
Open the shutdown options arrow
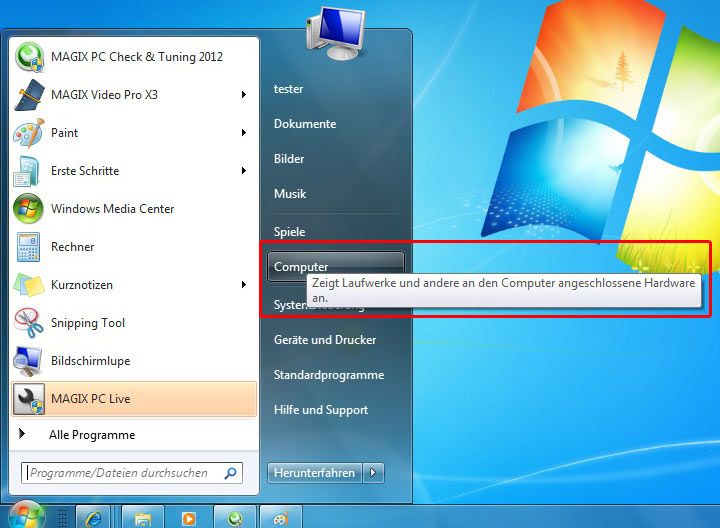[373, 472]
